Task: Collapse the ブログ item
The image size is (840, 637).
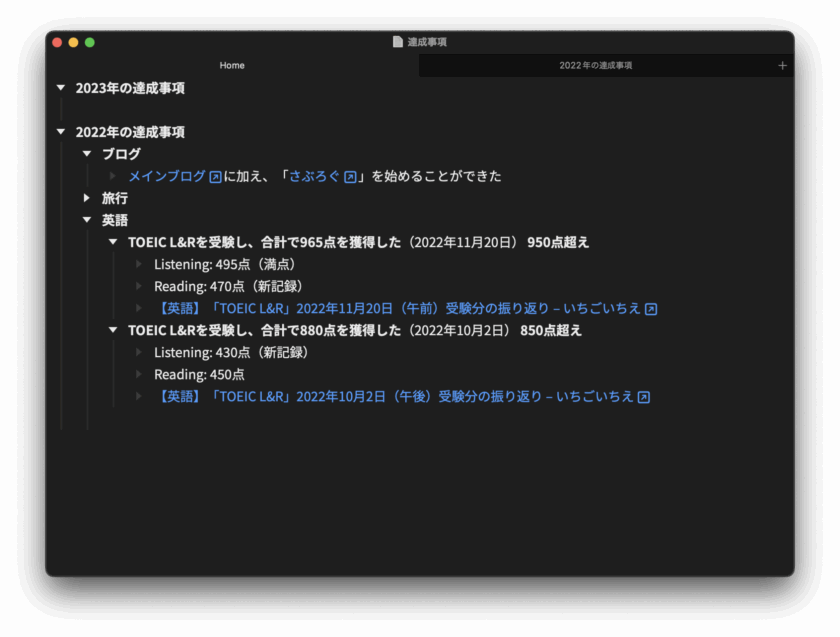Action: click(87, 154)
